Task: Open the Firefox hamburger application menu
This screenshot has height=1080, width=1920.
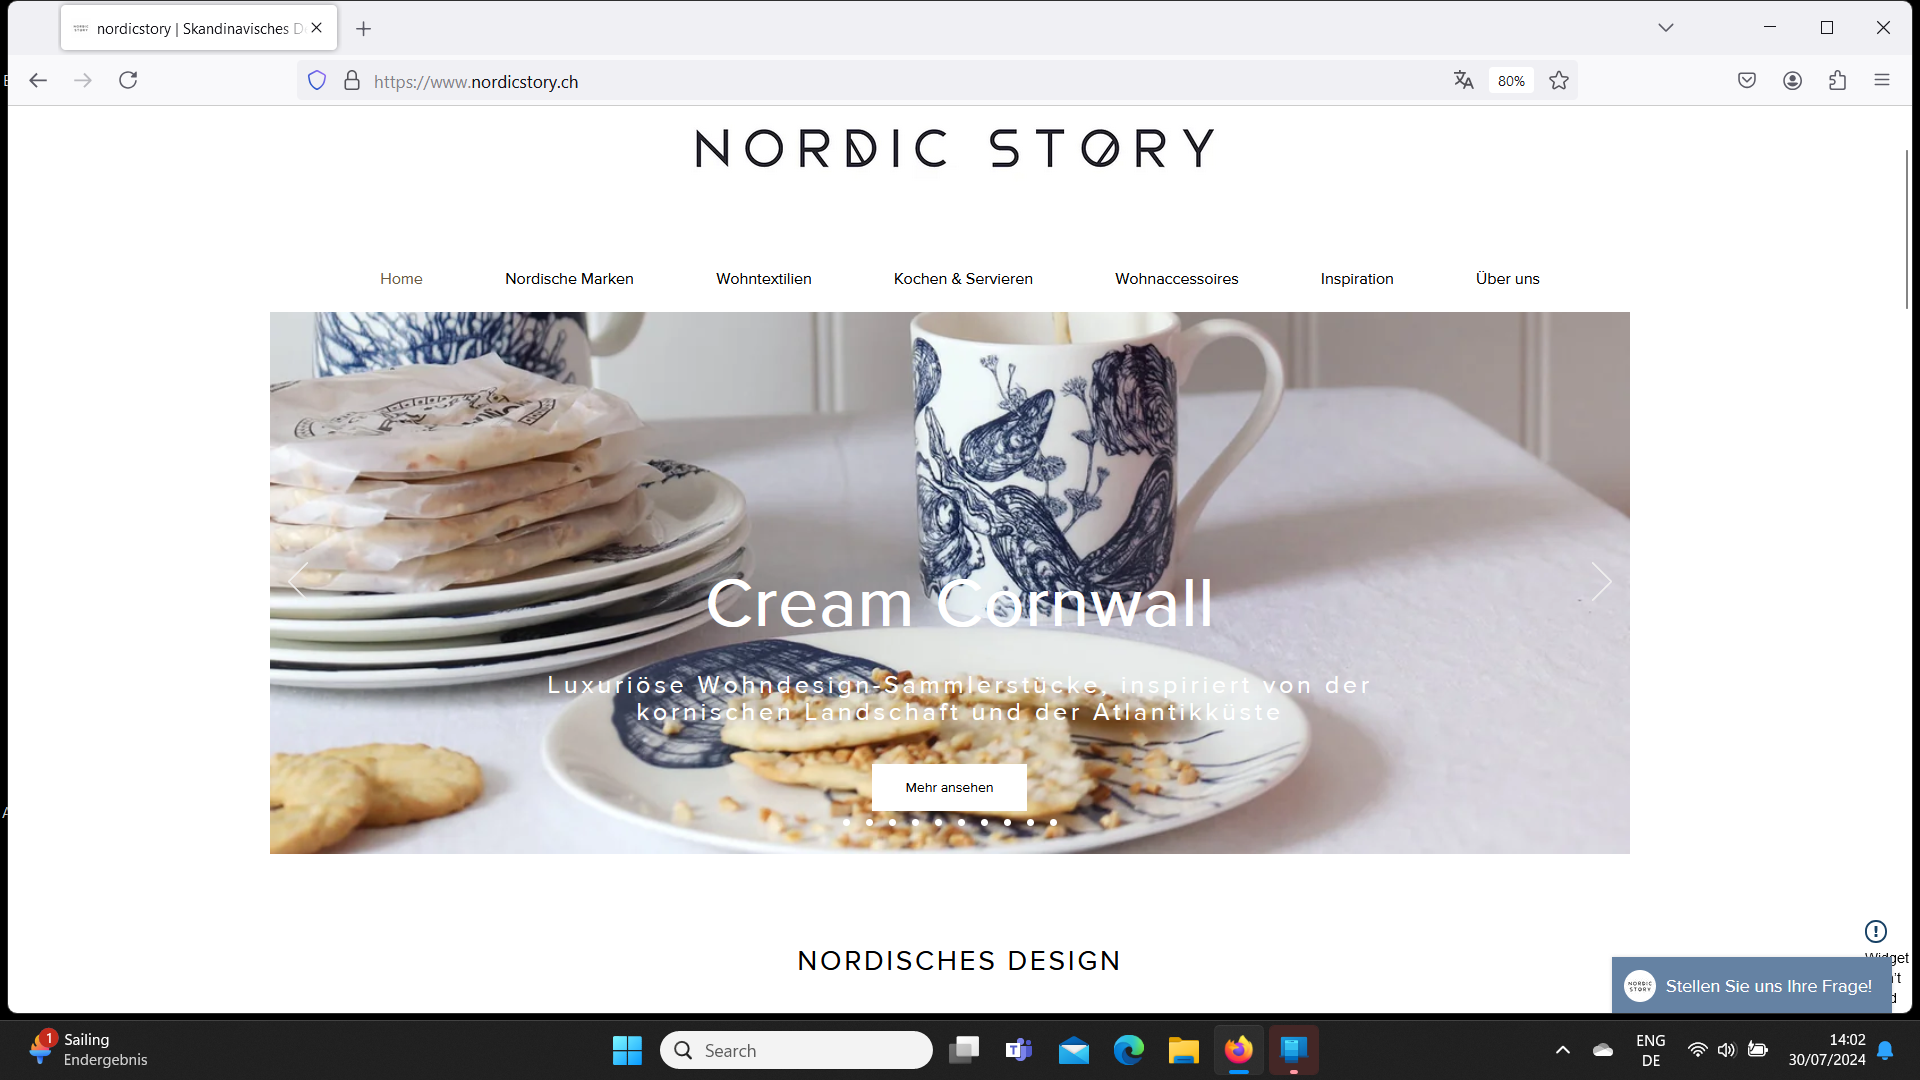Action: [x=1882, y=80]
